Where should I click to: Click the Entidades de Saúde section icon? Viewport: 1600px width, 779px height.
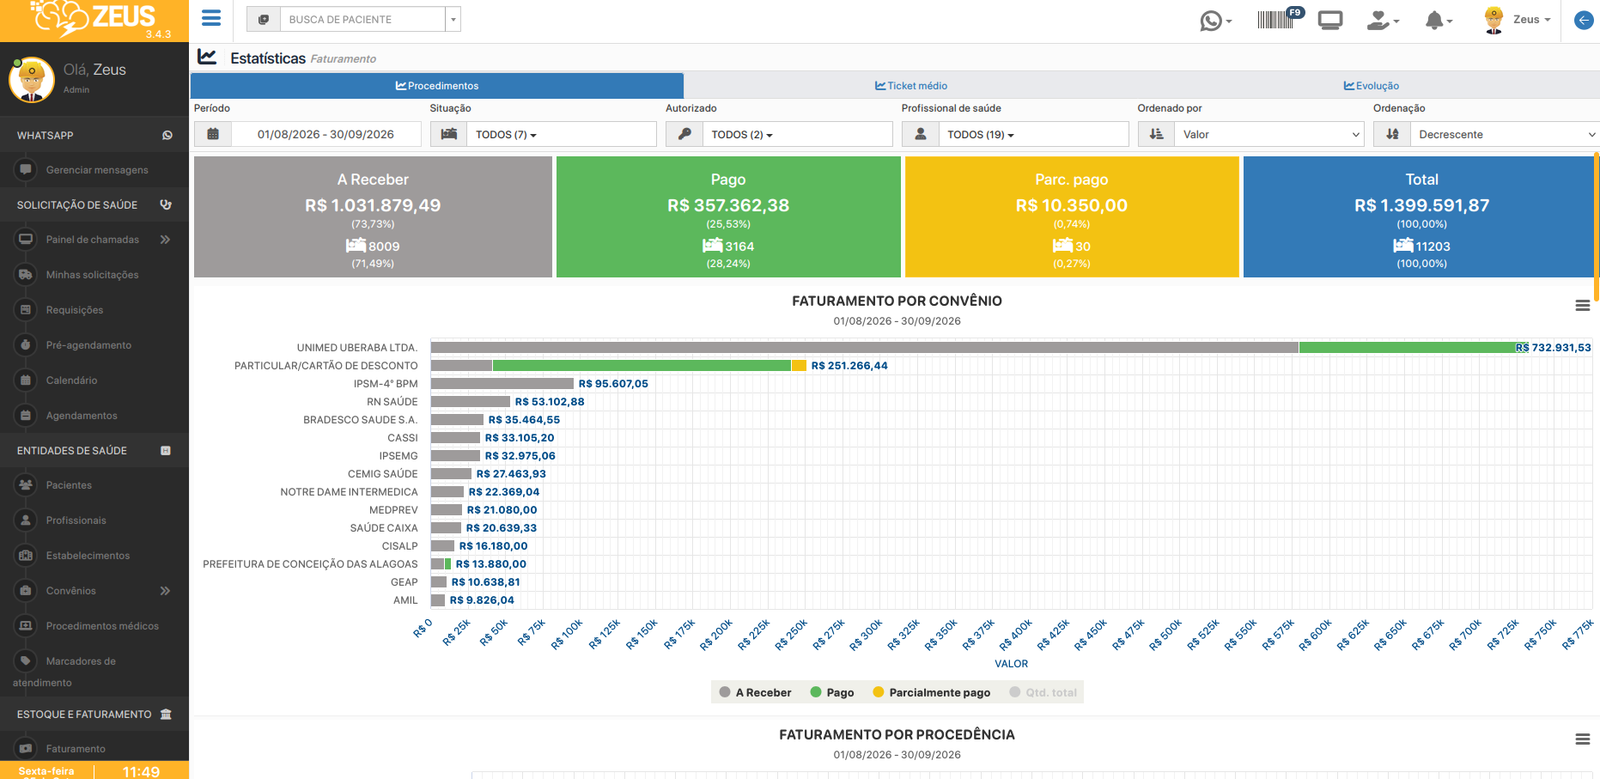tap(166, 451)
